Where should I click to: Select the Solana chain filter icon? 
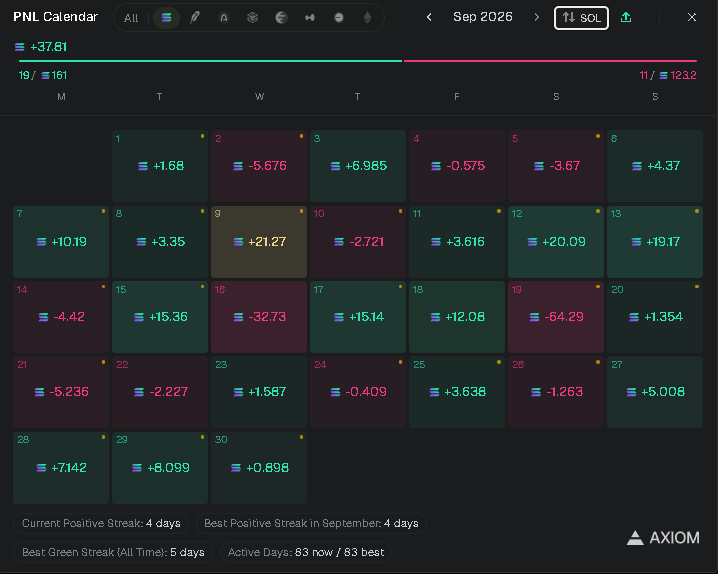pyautogui.click(x=166, y=18)
